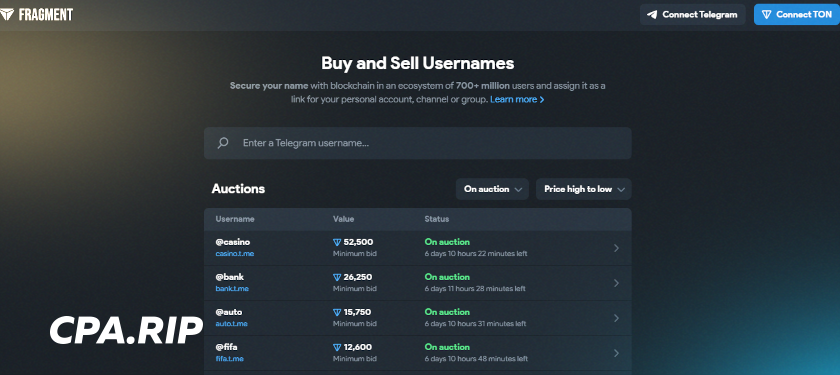Focus the Telegram username search field
Viewport: 840px width, 375px height.
(x=418, y=143)
